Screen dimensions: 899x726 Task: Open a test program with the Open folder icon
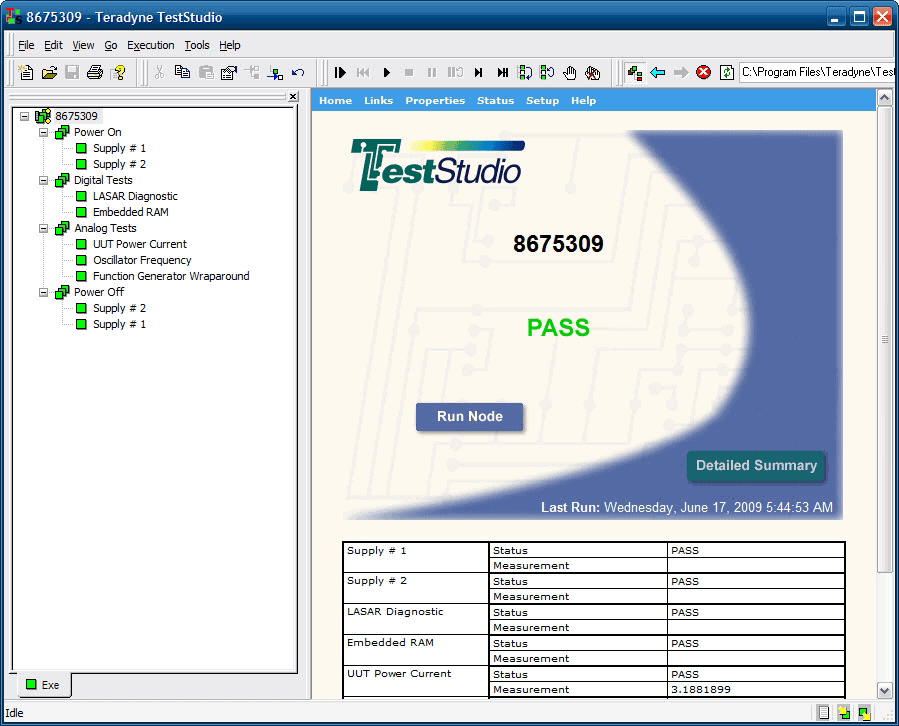point(48,72)
